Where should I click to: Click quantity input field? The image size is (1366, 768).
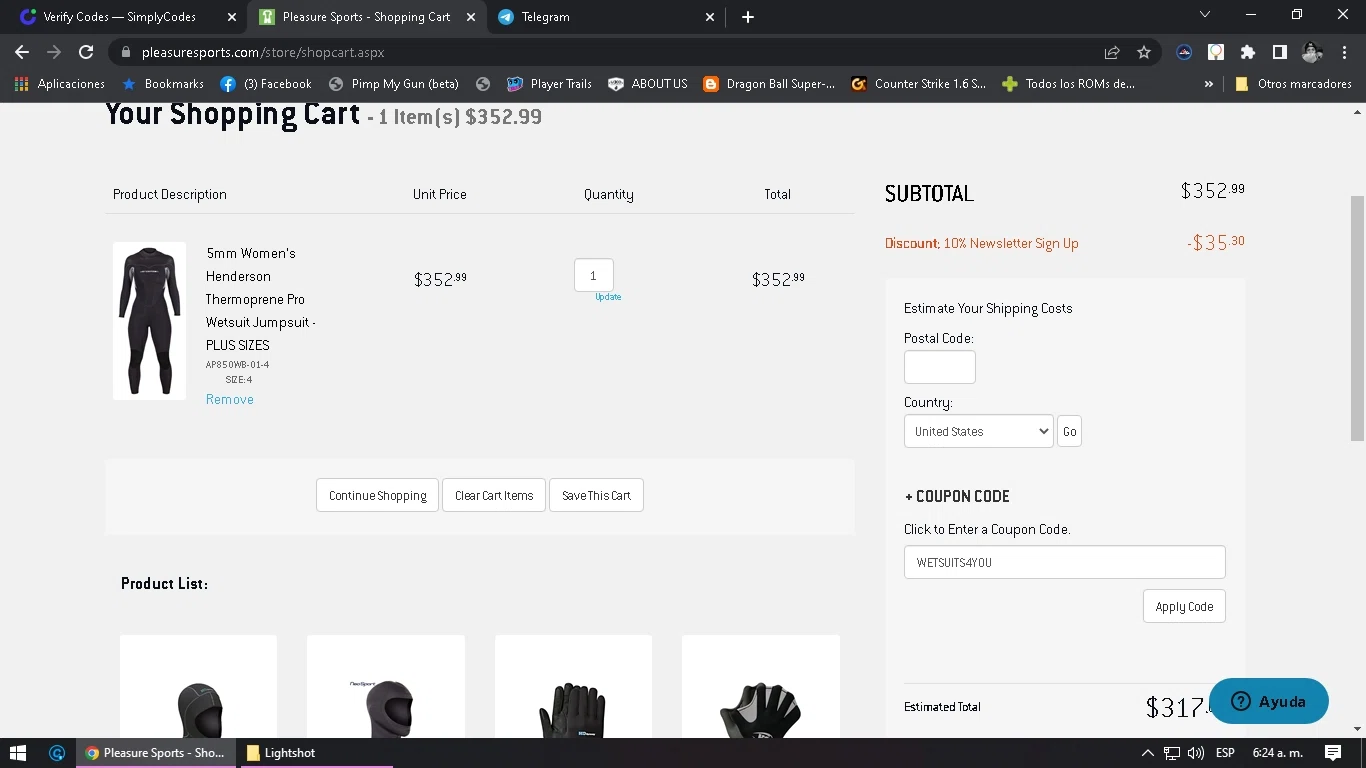(594, 275)
